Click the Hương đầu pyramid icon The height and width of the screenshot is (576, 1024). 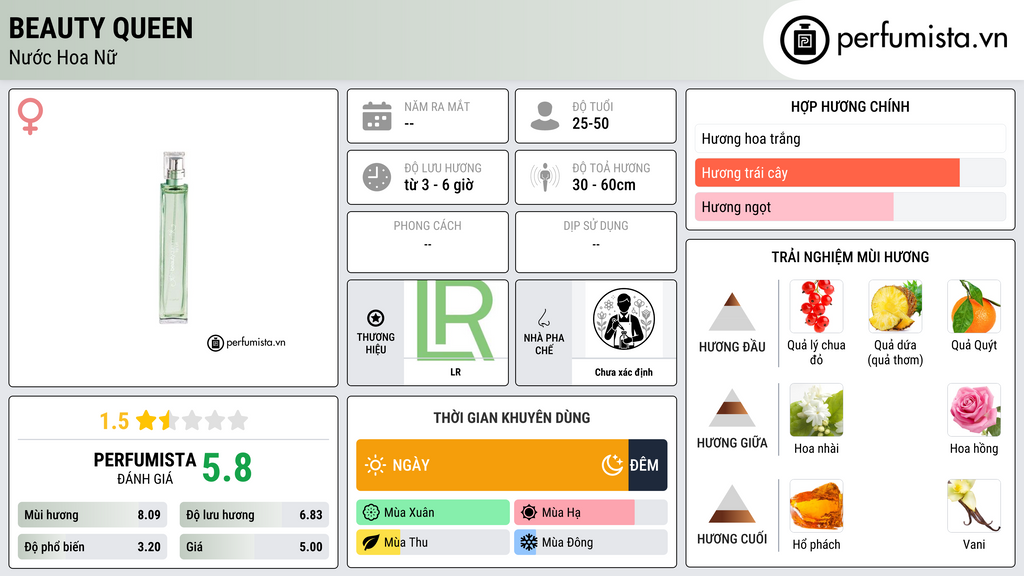732,312
